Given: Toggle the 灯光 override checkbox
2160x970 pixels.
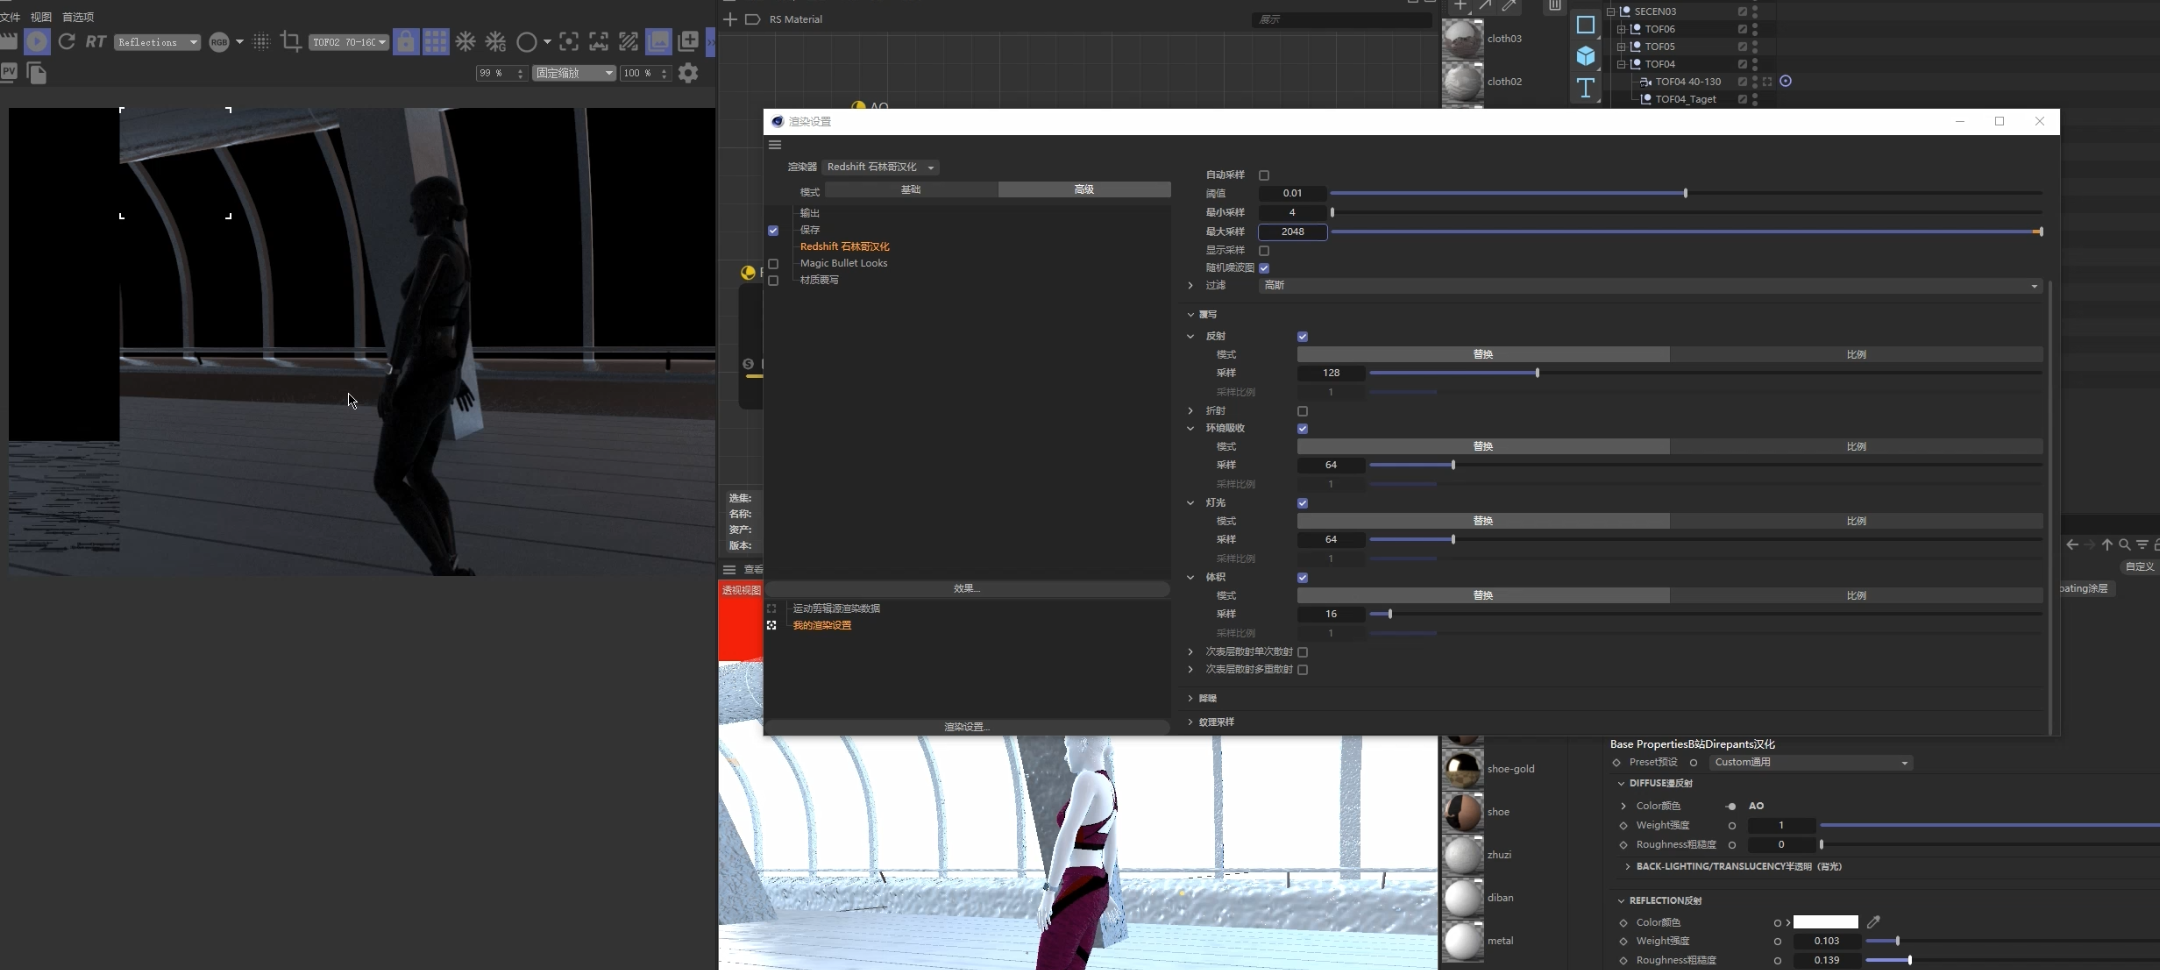Looking at the screenshot, I should click(x=1302, y=503).
